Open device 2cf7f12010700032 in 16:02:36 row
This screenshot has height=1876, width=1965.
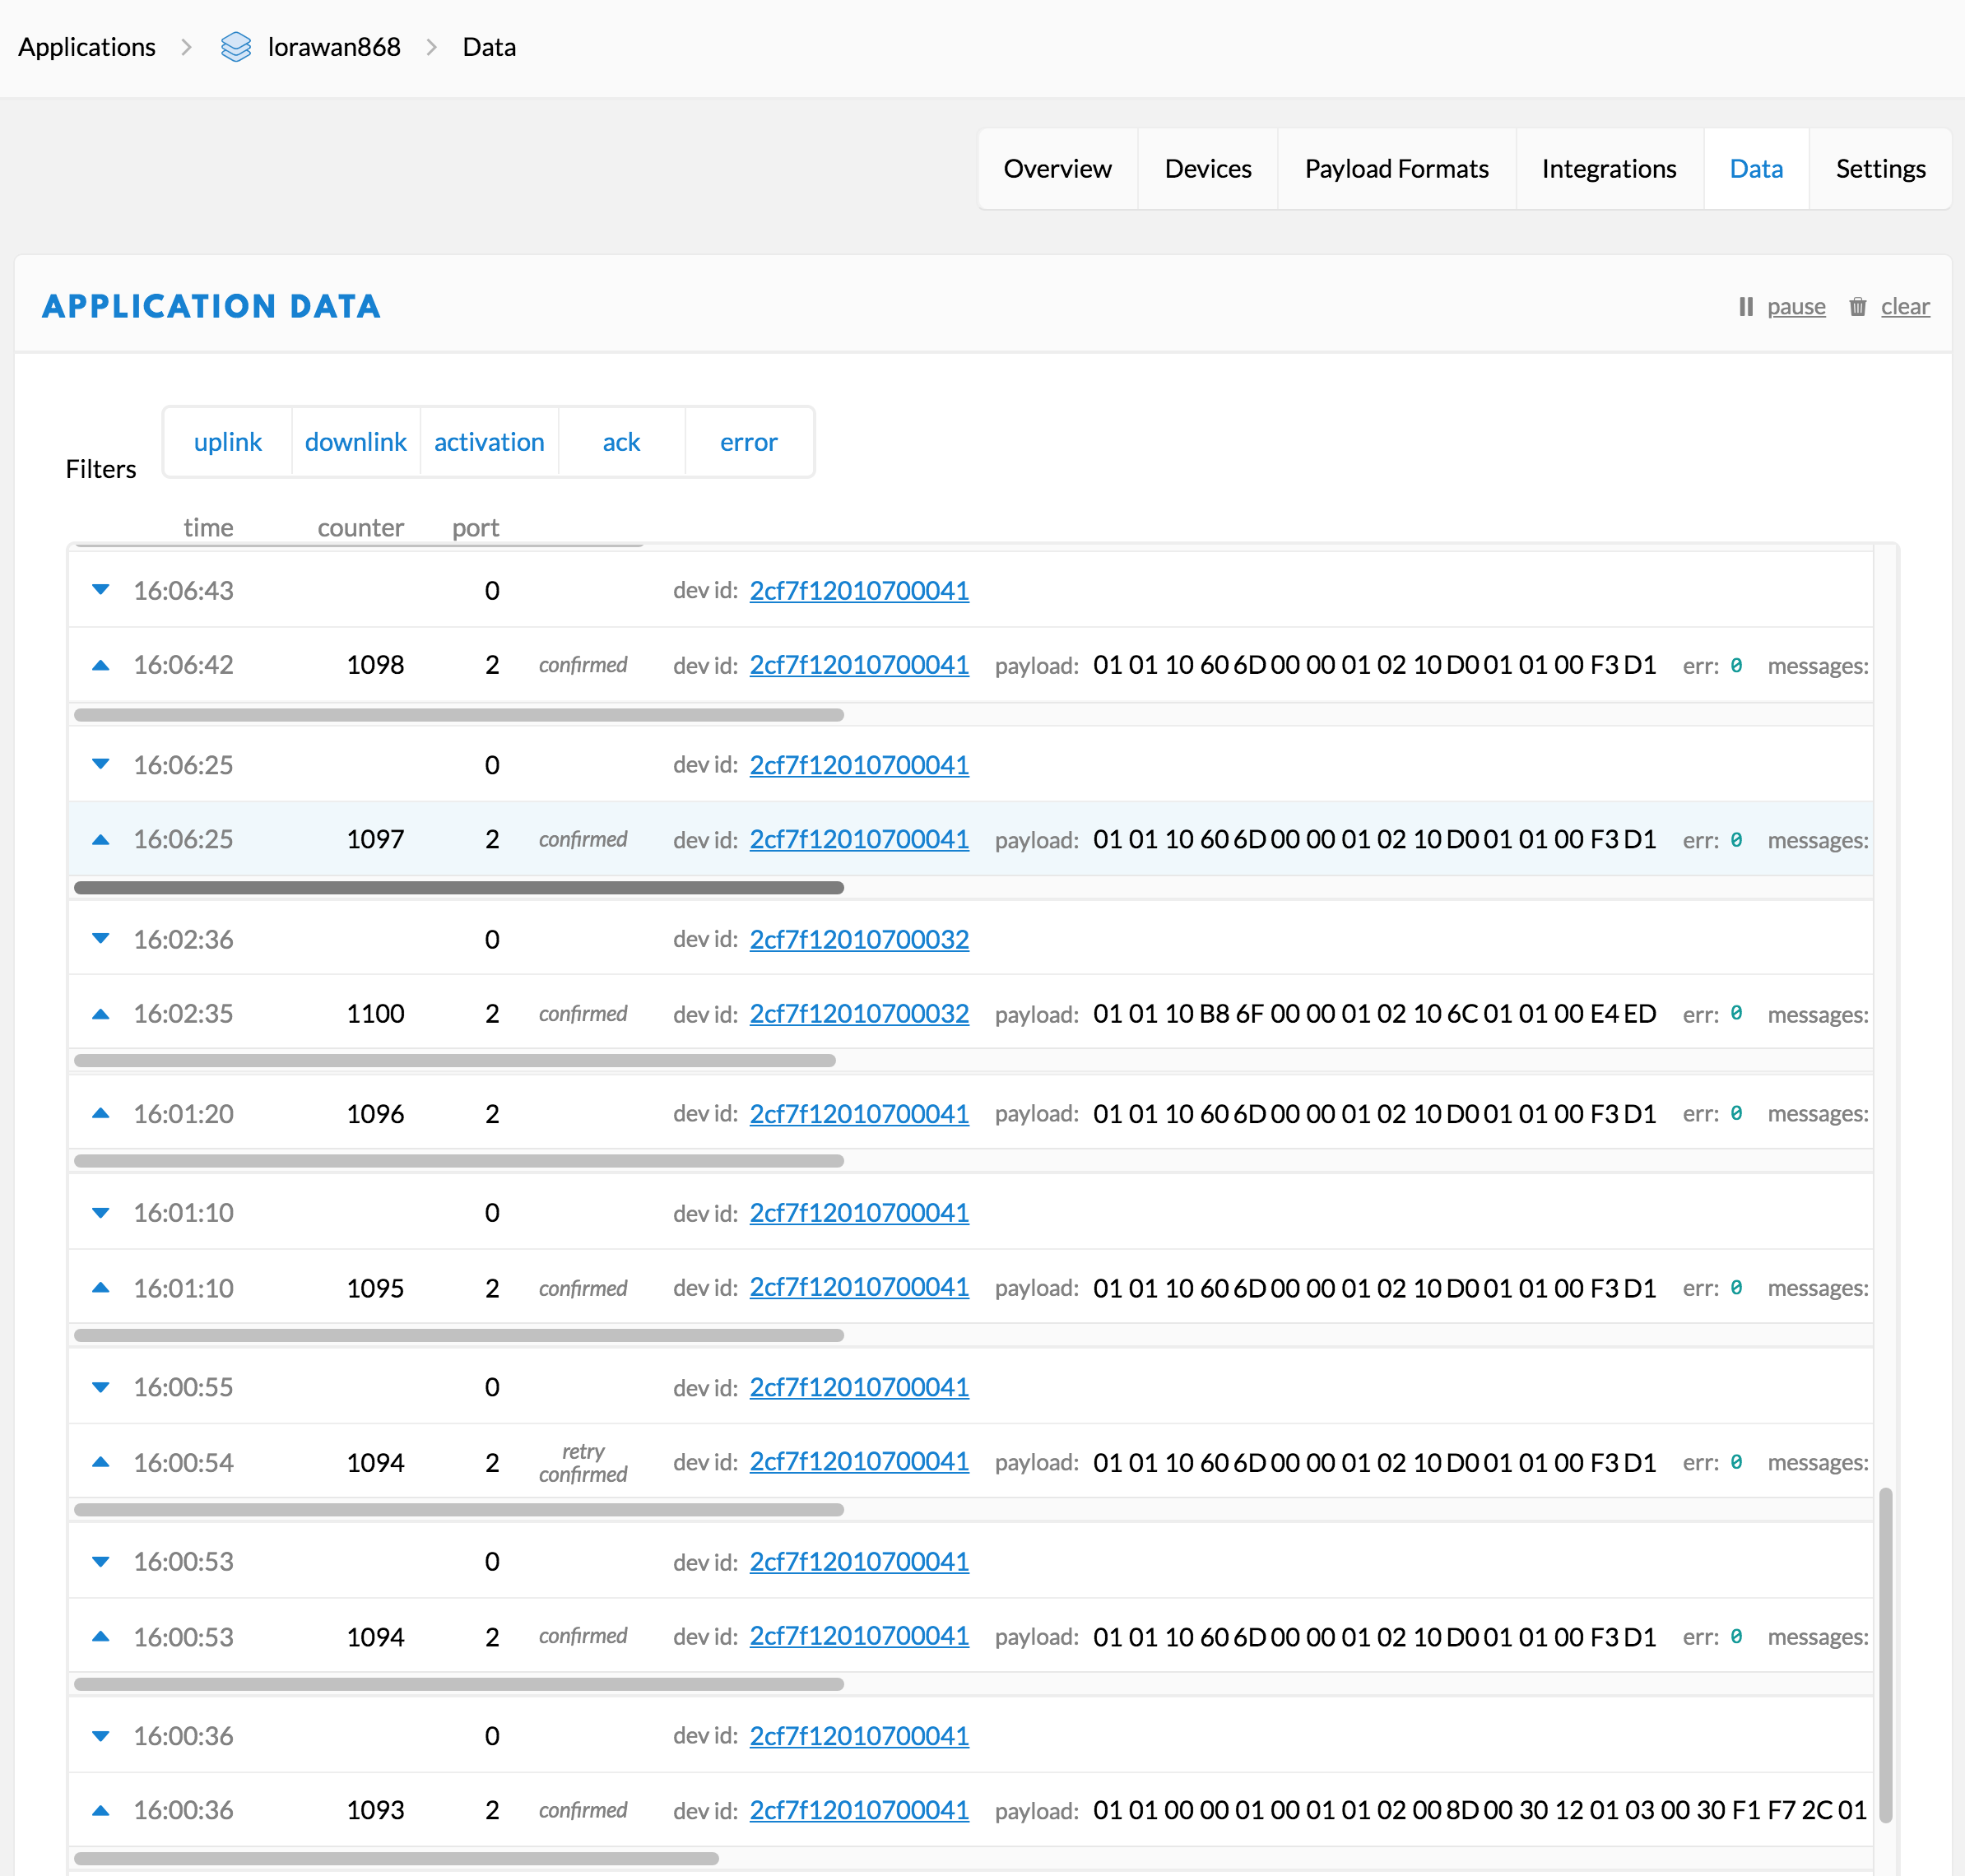coord(859,939)
